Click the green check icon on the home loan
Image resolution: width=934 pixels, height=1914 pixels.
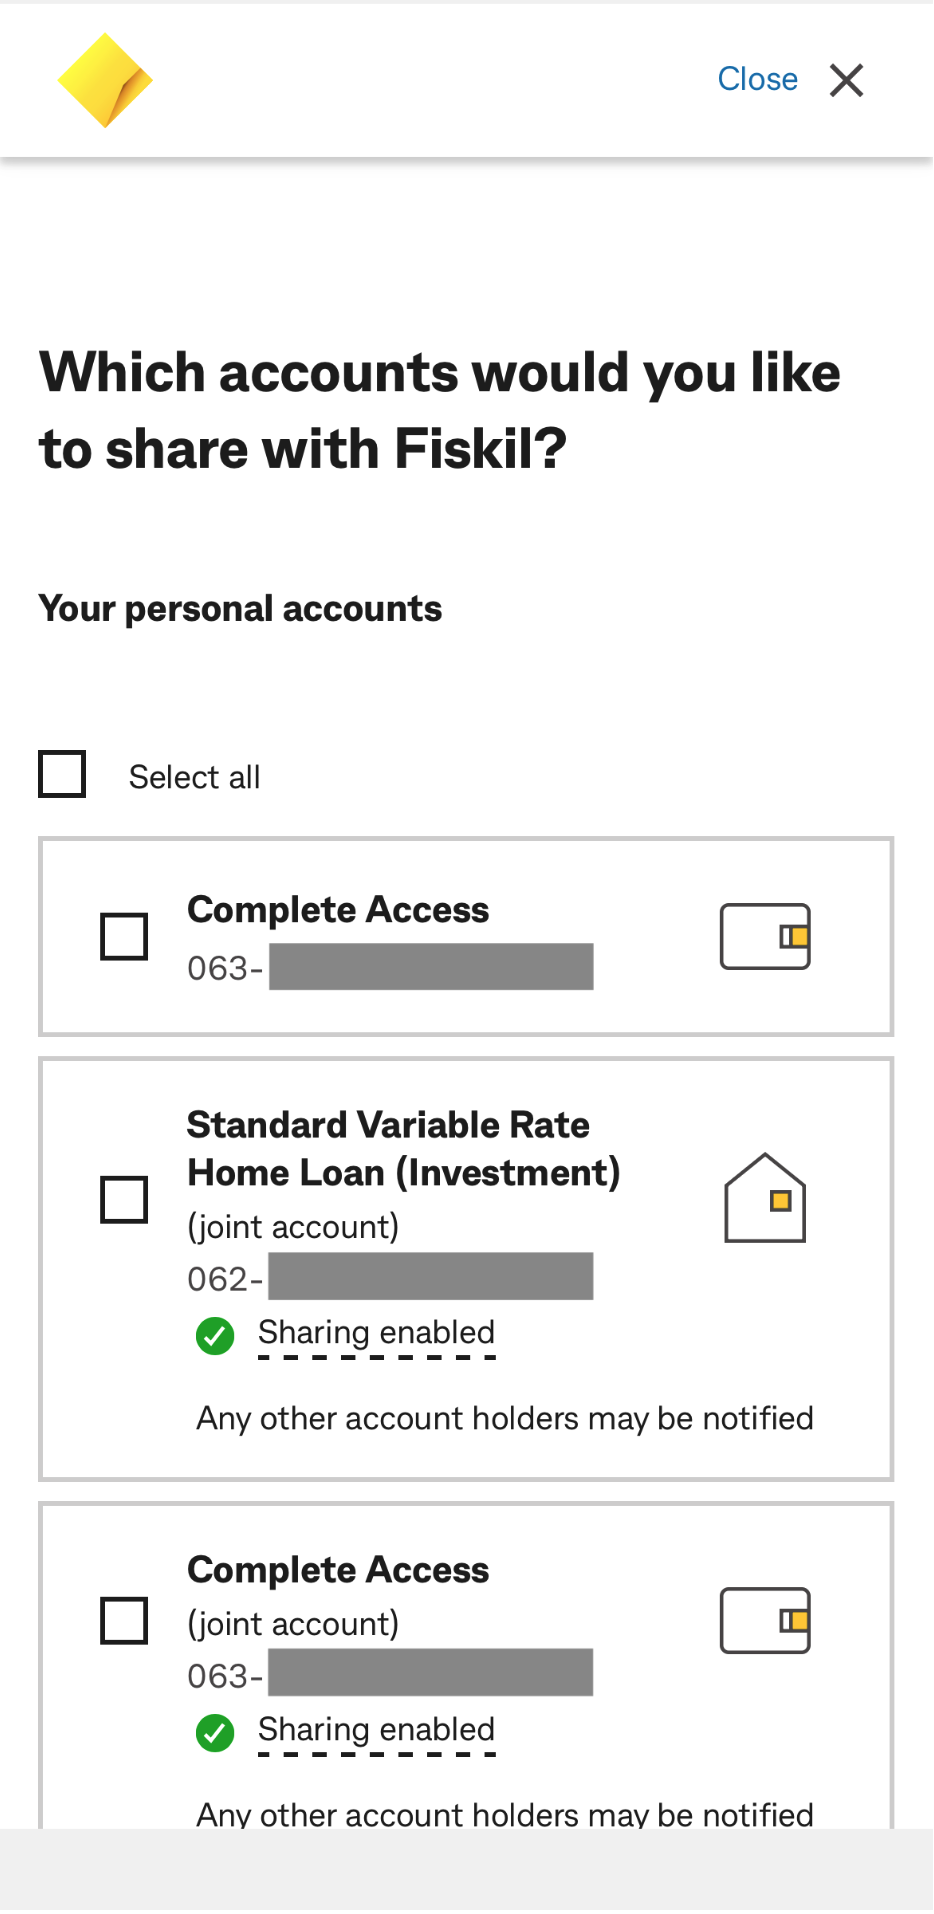214,1335
